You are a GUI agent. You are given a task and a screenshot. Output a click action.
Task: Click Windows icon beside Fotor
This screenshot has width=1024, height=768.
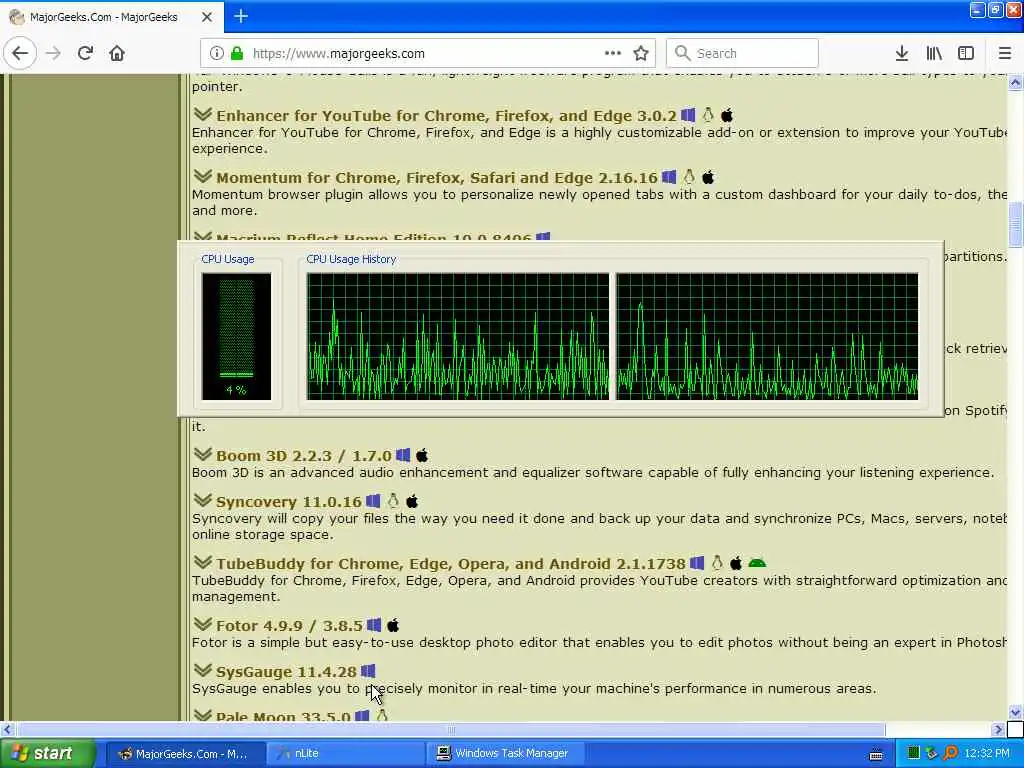tap(374, 625)
